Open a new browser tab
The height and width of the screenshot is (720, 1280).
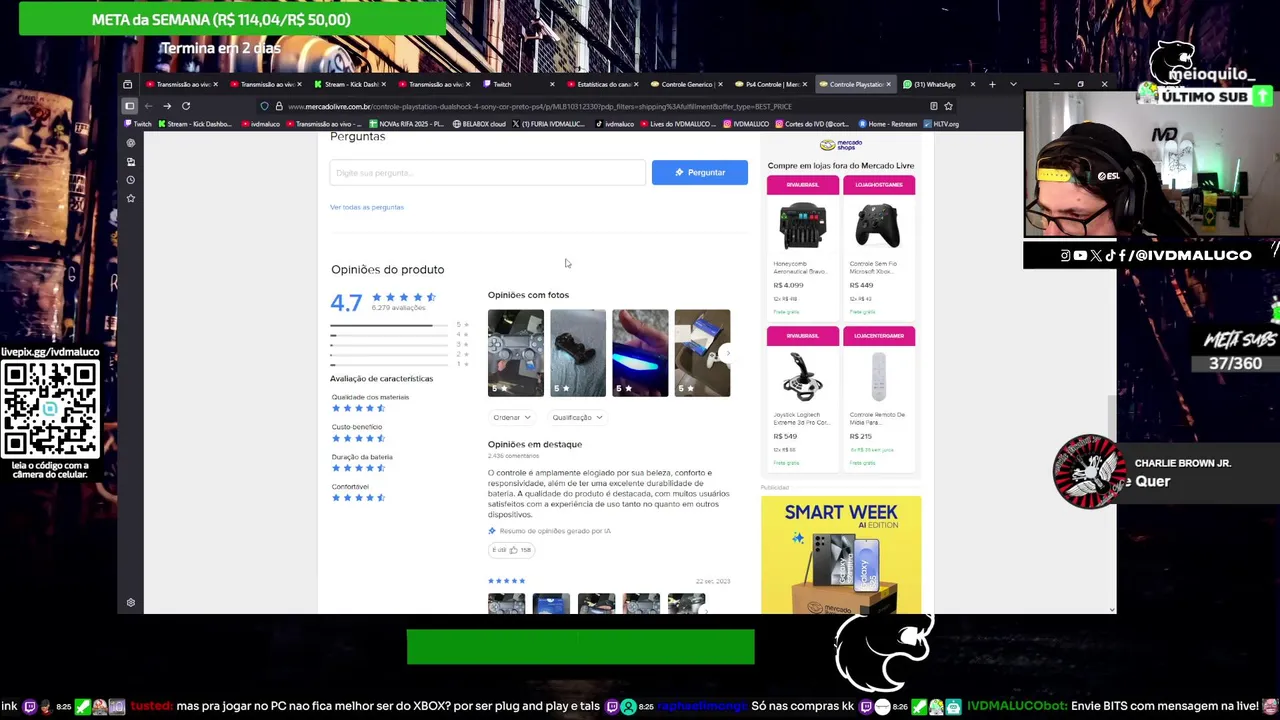click(992, 84)
